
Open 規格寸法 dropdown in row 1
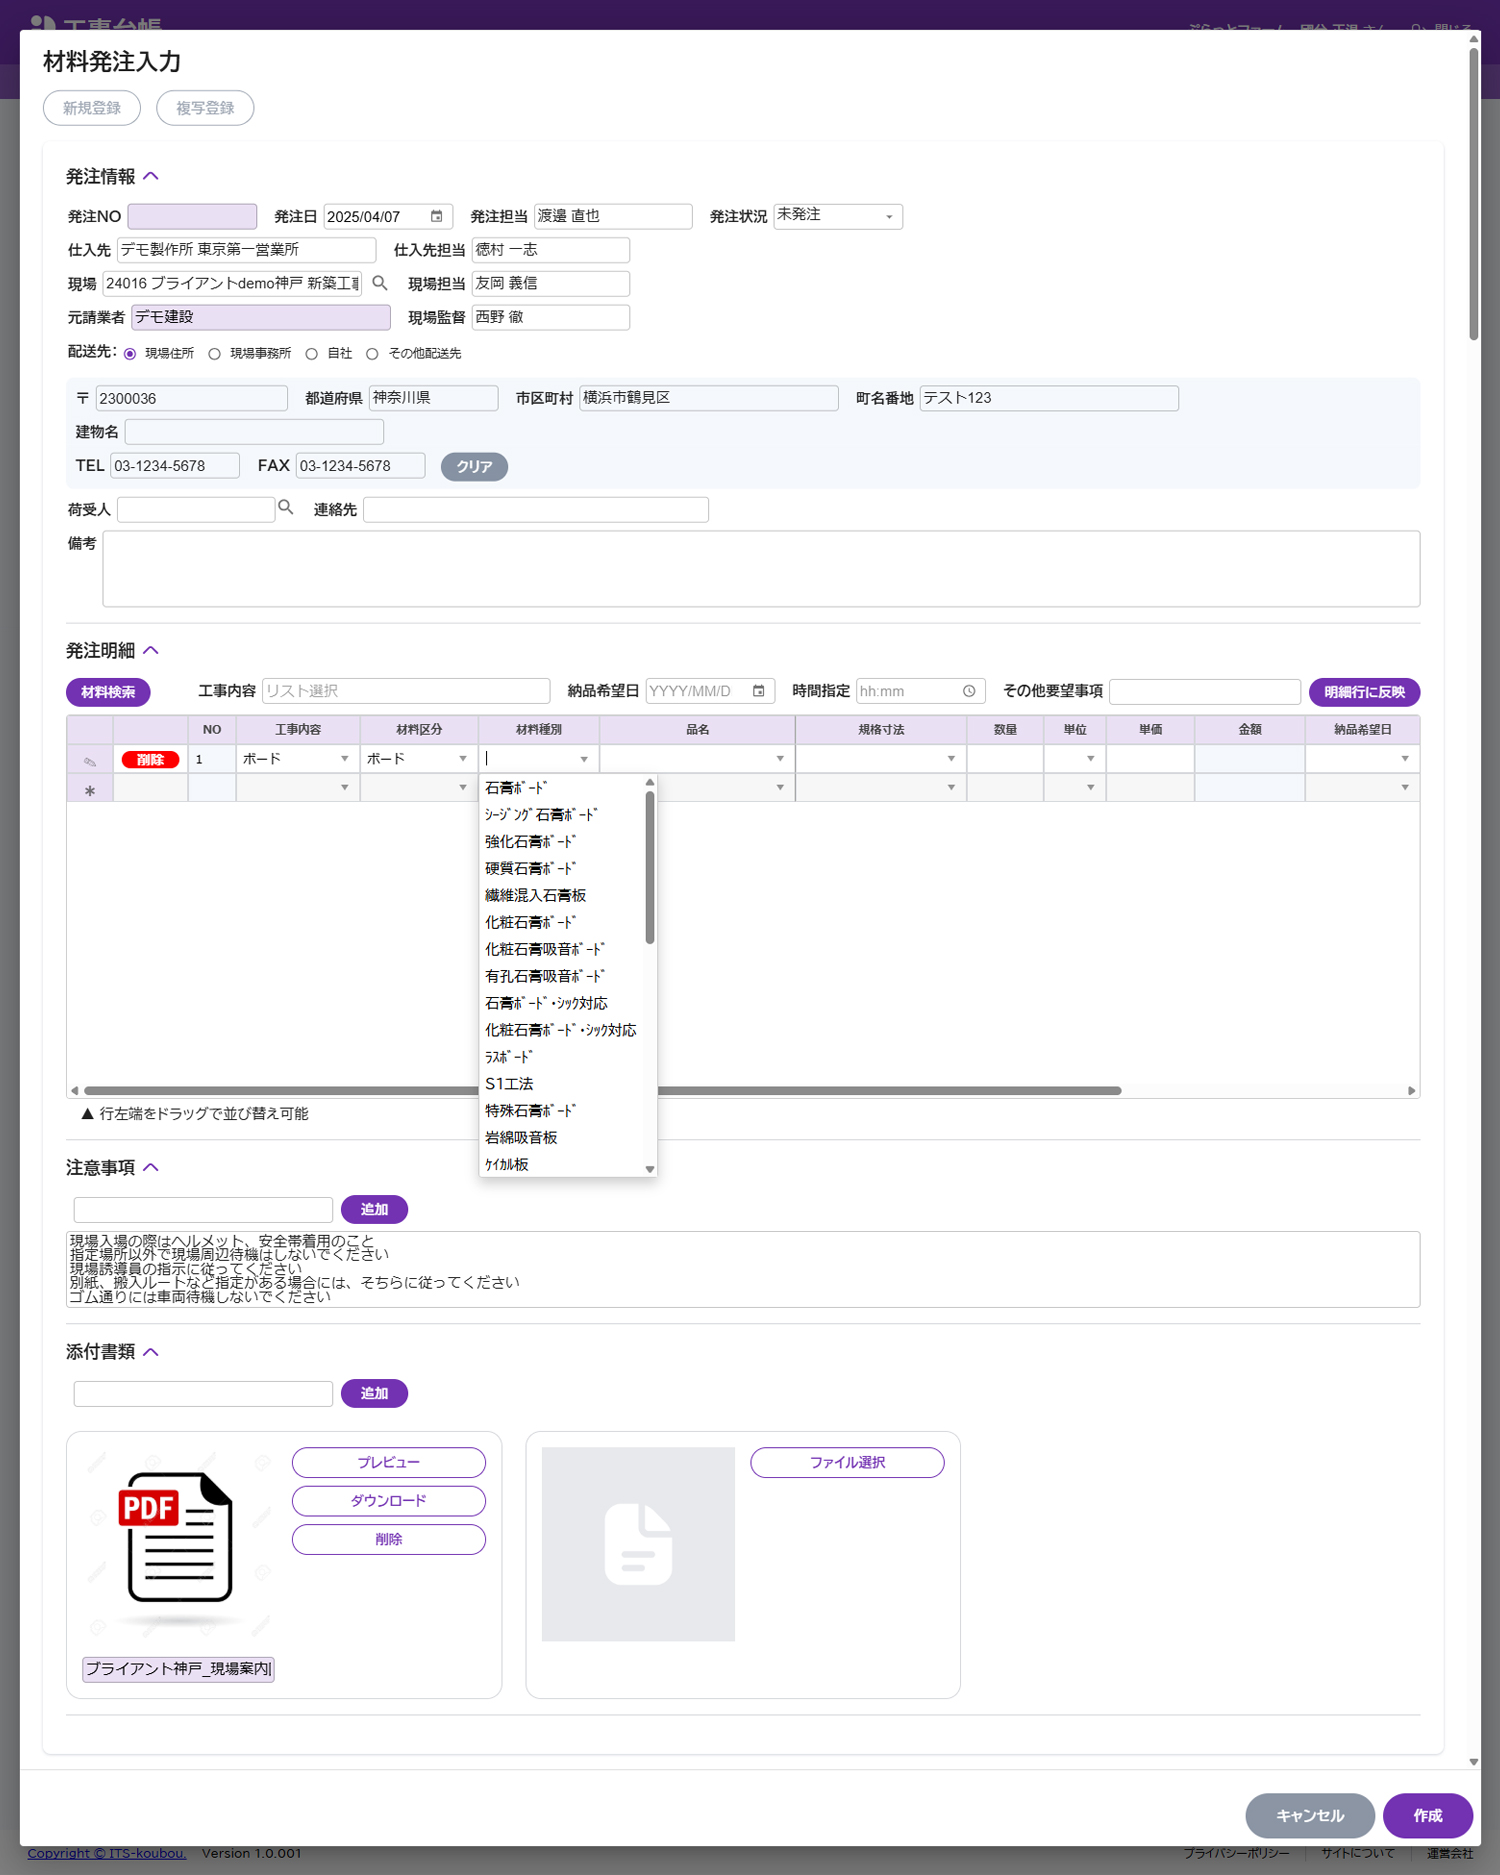pos(951,759)
